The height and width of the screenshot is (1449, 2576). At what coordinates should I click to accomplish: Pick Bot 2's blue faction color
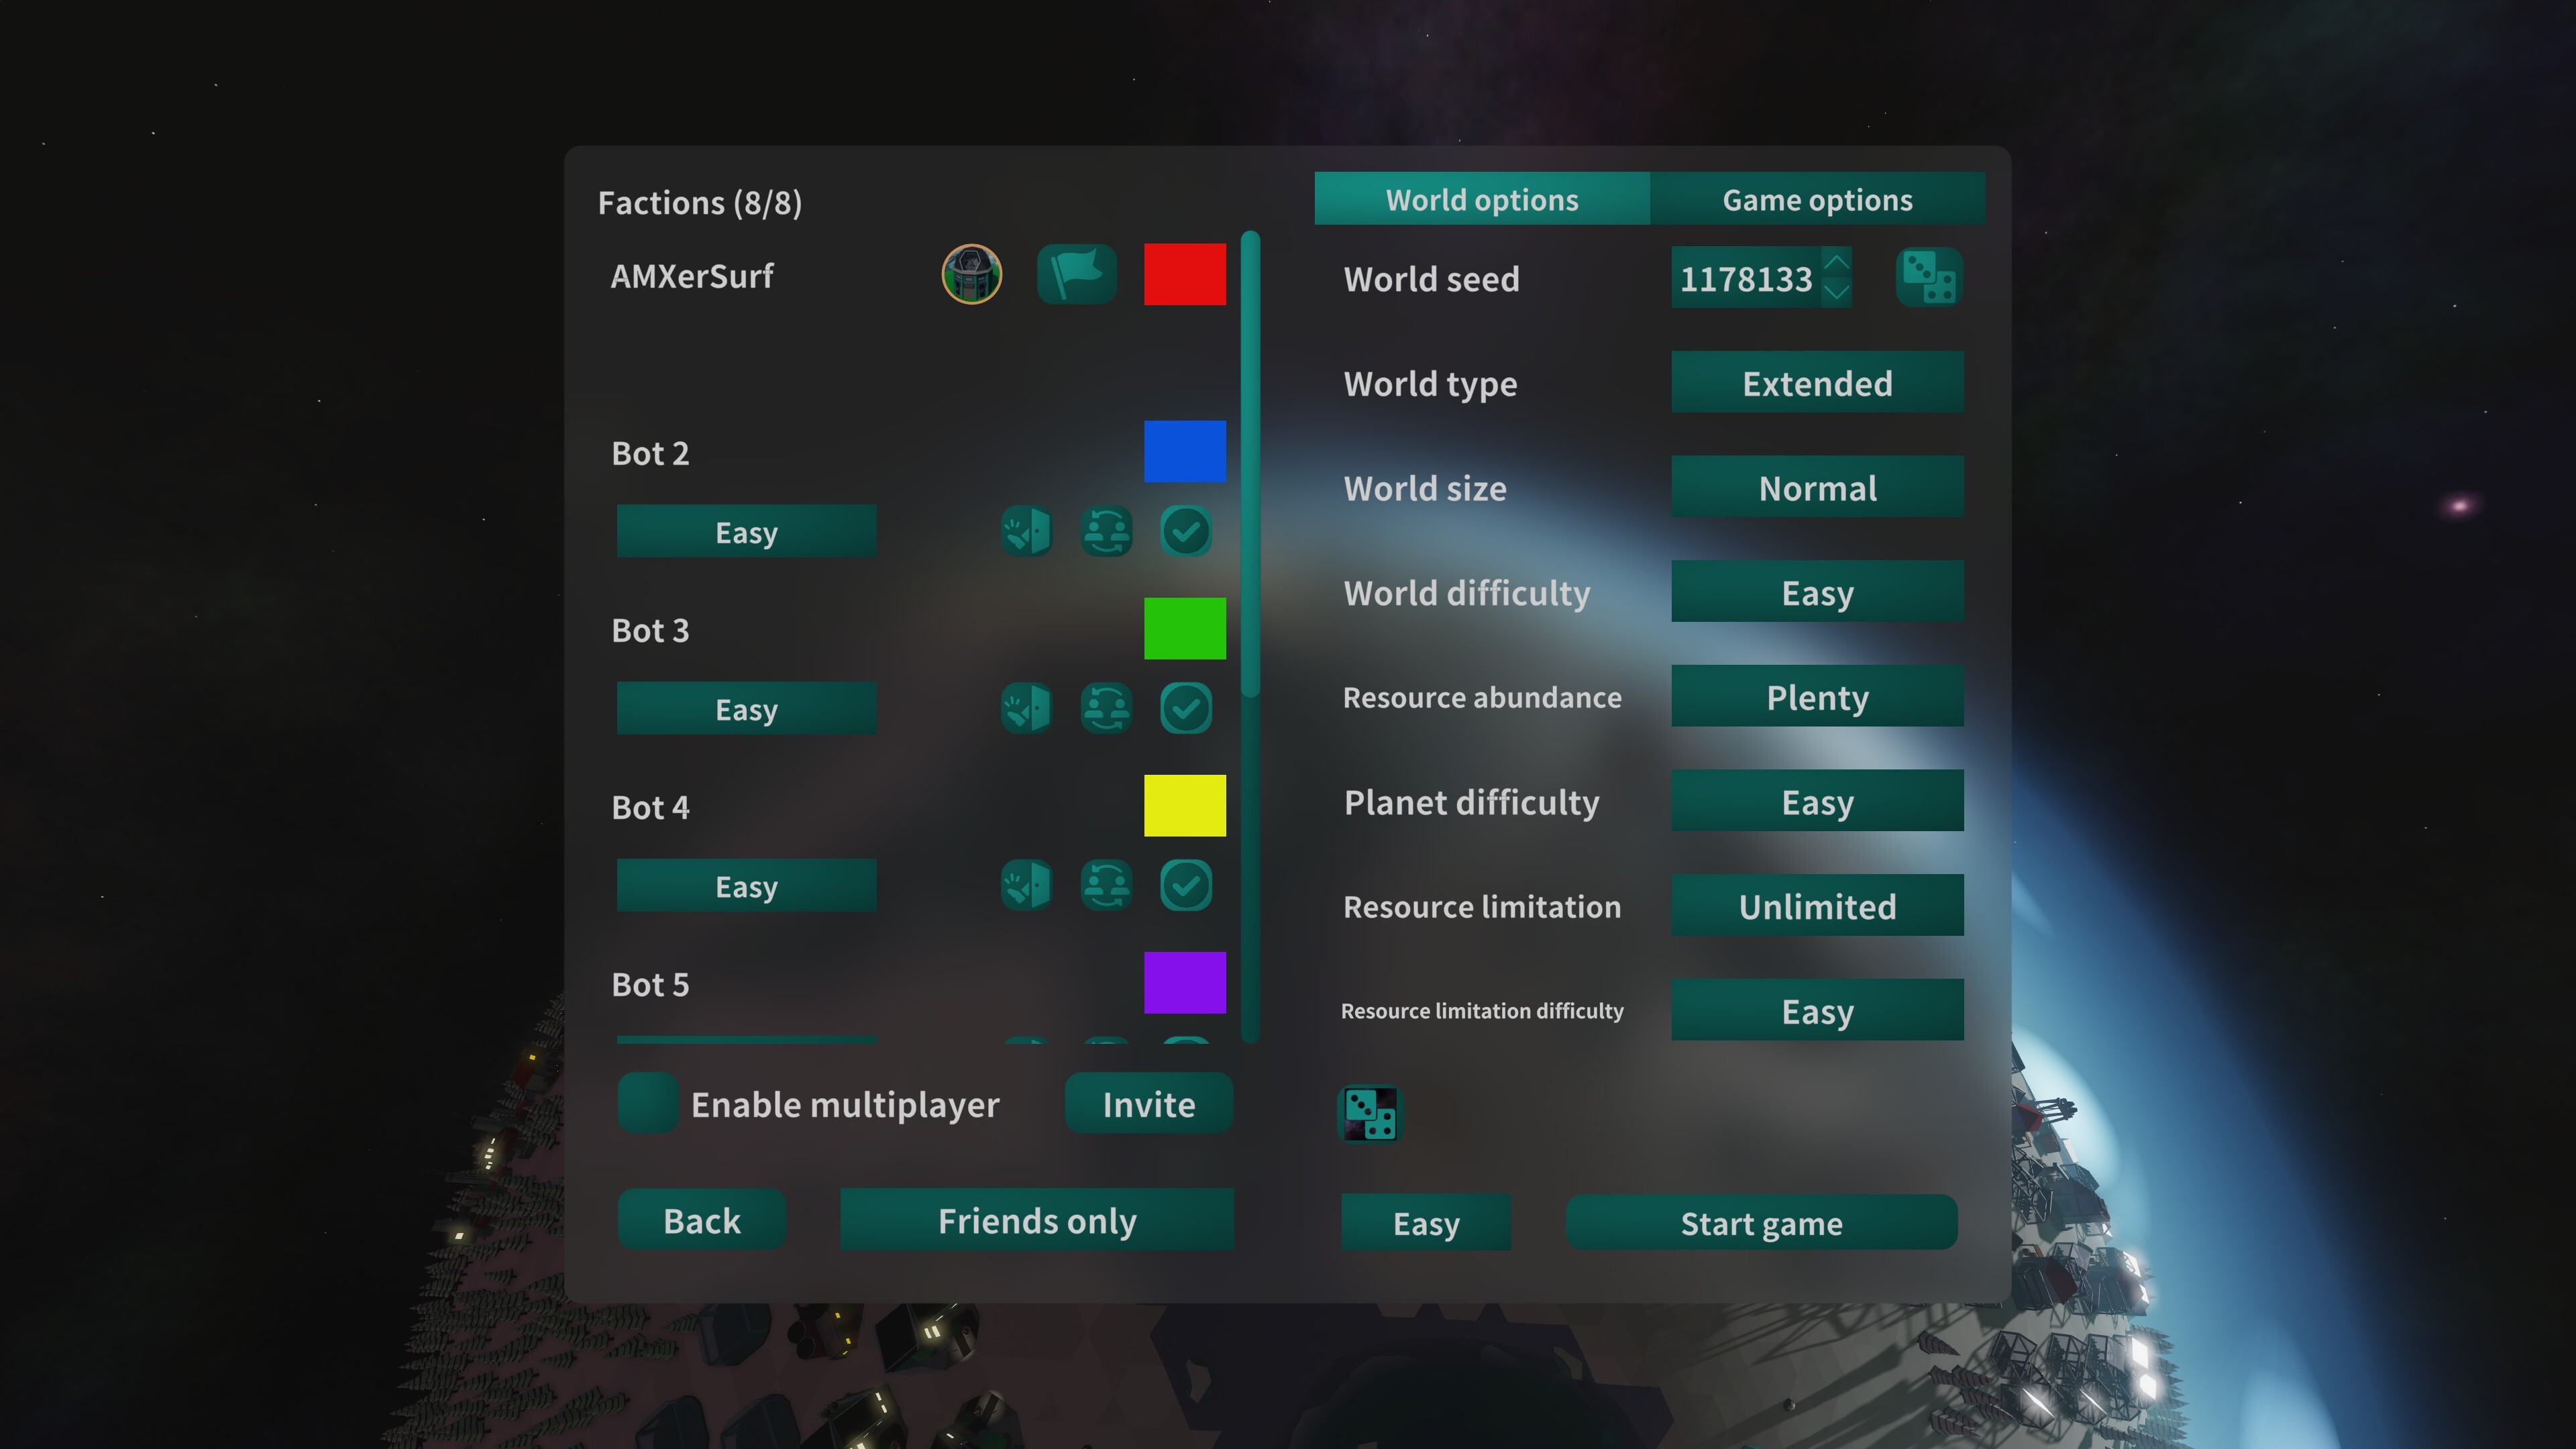coord(1185,451)
